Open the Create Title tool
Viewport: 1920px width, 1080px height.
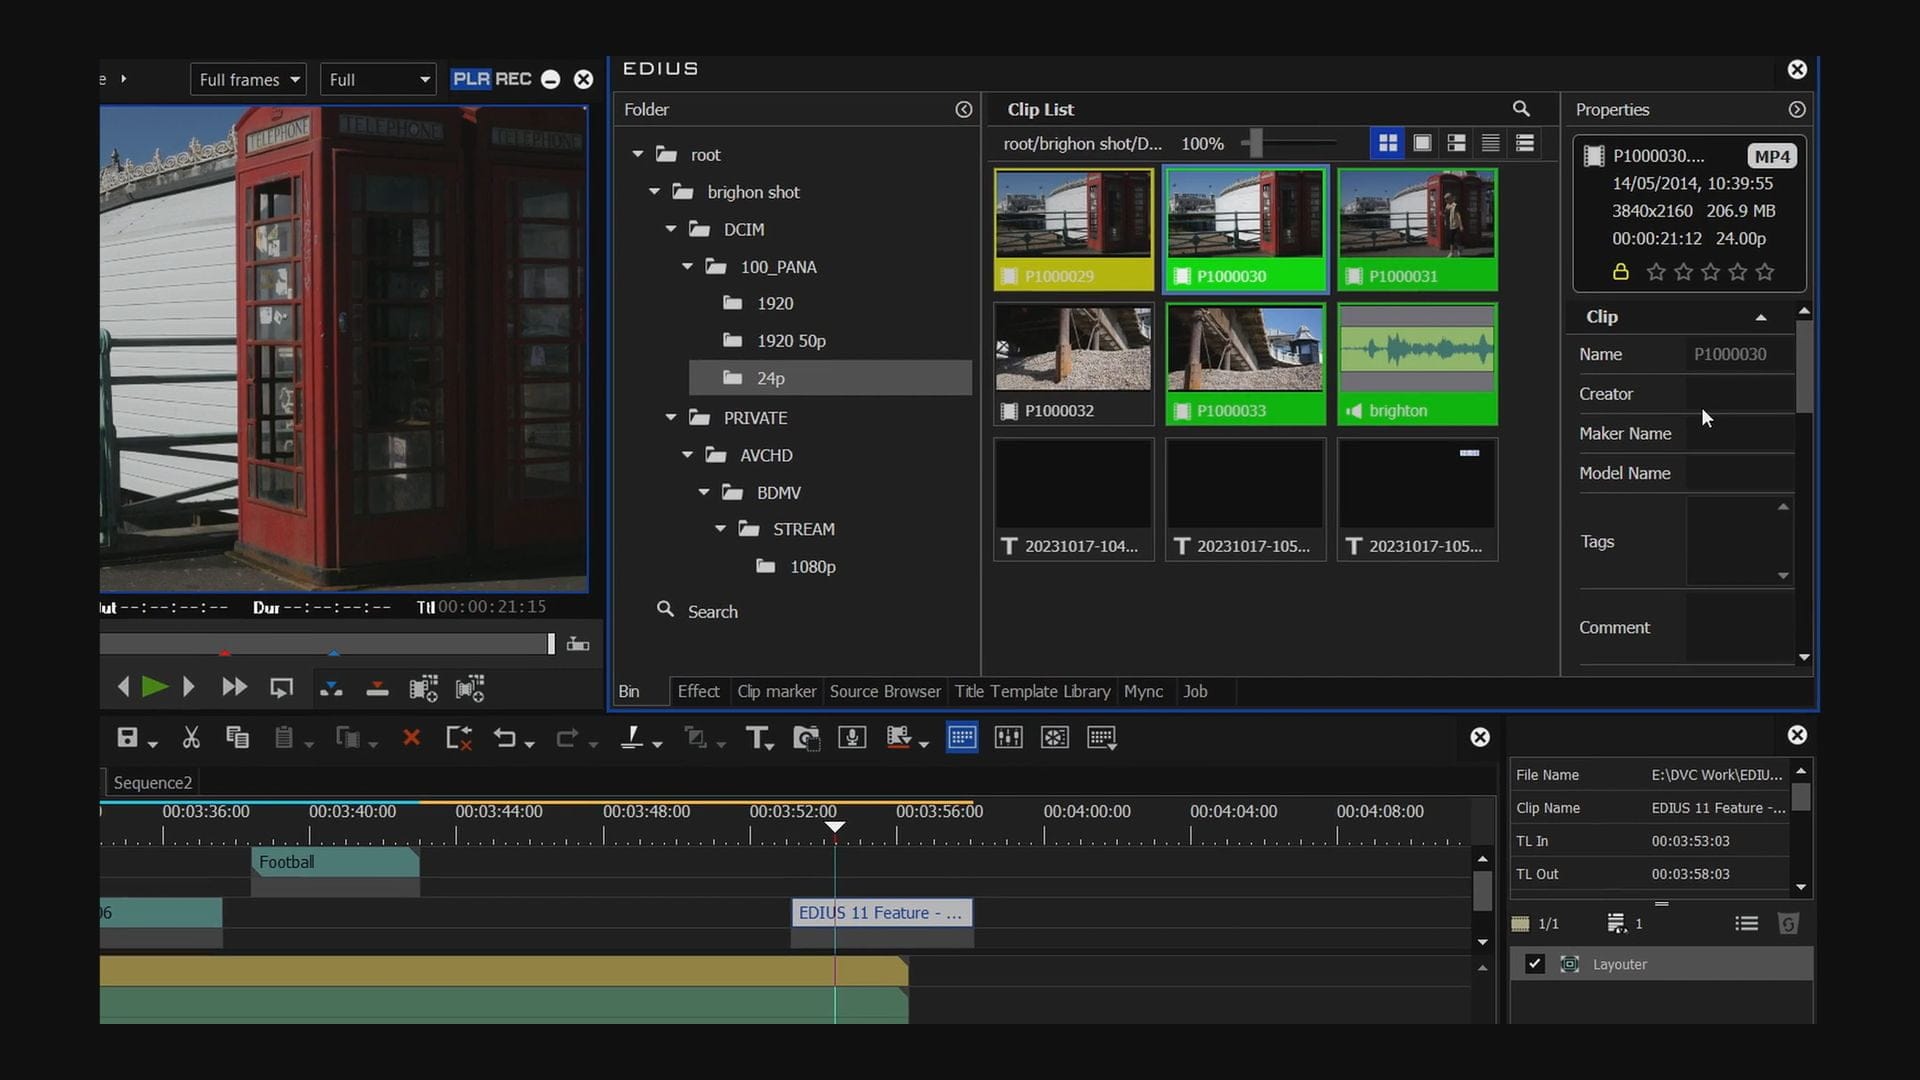[x=757, y=738]
